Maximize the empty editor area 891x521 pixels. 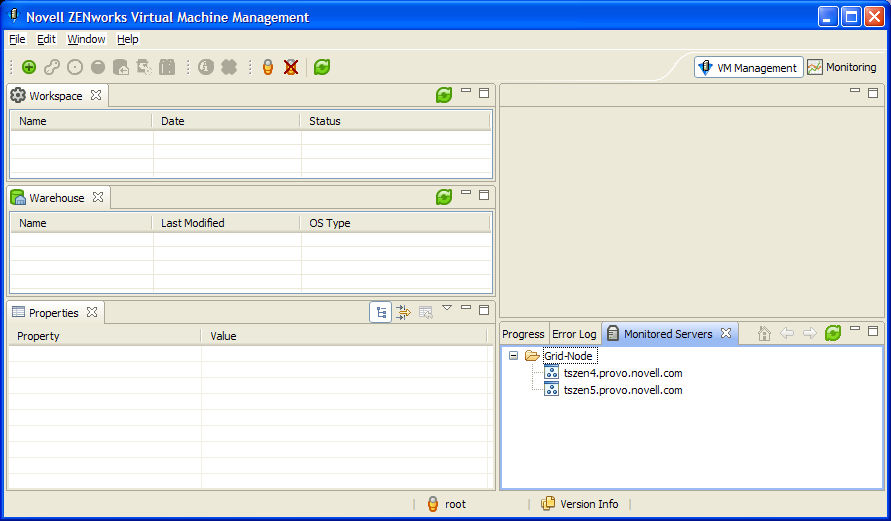(873, 93)
